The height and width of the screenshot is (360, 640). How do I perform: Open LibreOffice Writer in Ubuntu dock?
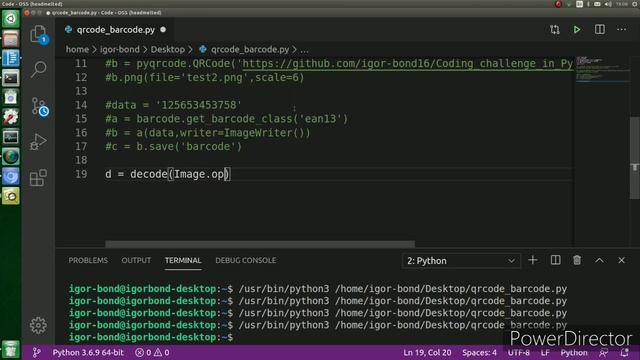click(11, 58)
